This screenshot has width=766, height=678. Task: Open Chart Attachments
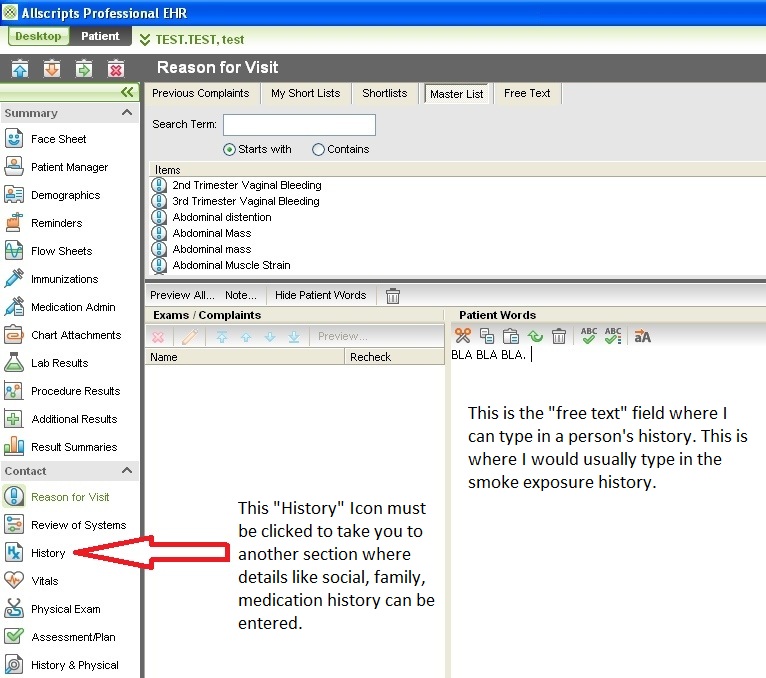(x=76, y=335)
